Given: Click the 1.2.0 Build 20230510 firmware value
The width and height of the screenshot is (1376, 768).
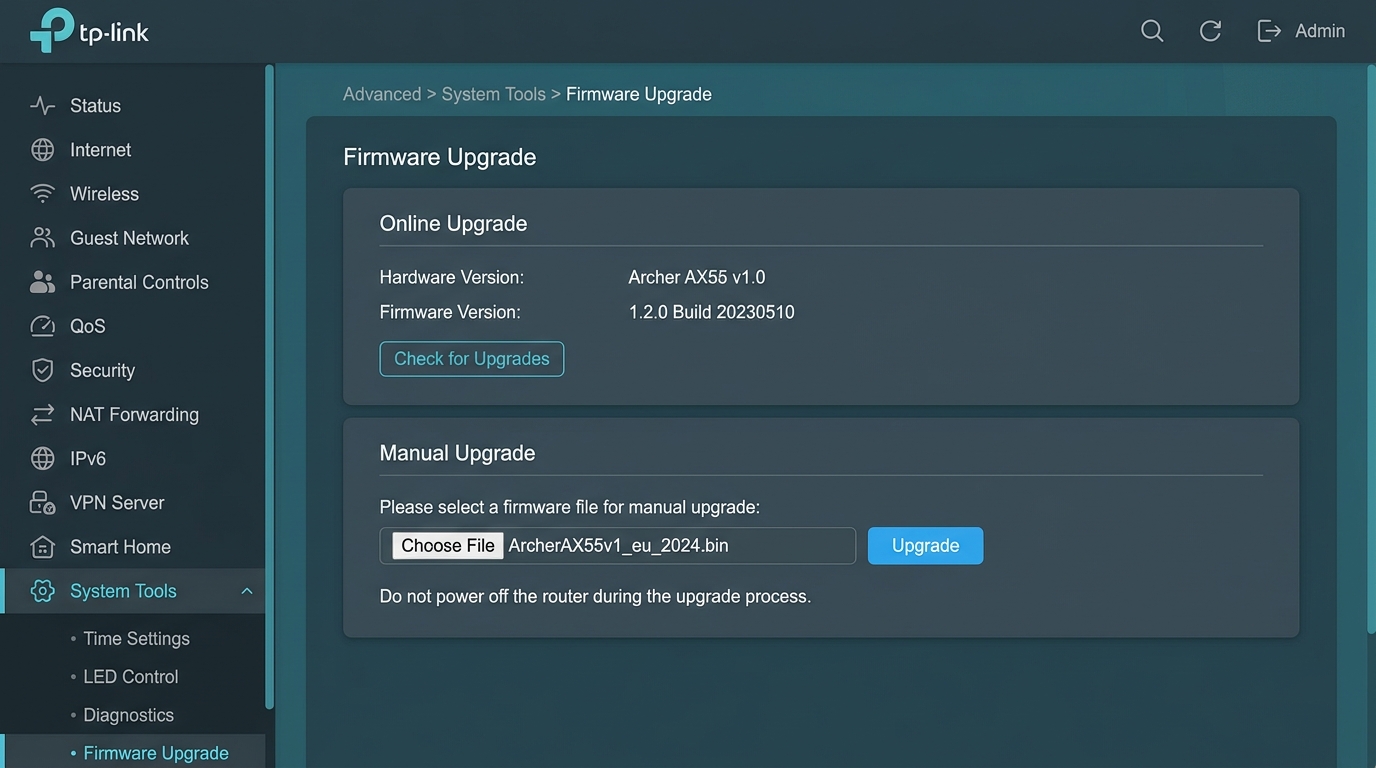Looking at the screenshot, I should click(x=711, y=312).
